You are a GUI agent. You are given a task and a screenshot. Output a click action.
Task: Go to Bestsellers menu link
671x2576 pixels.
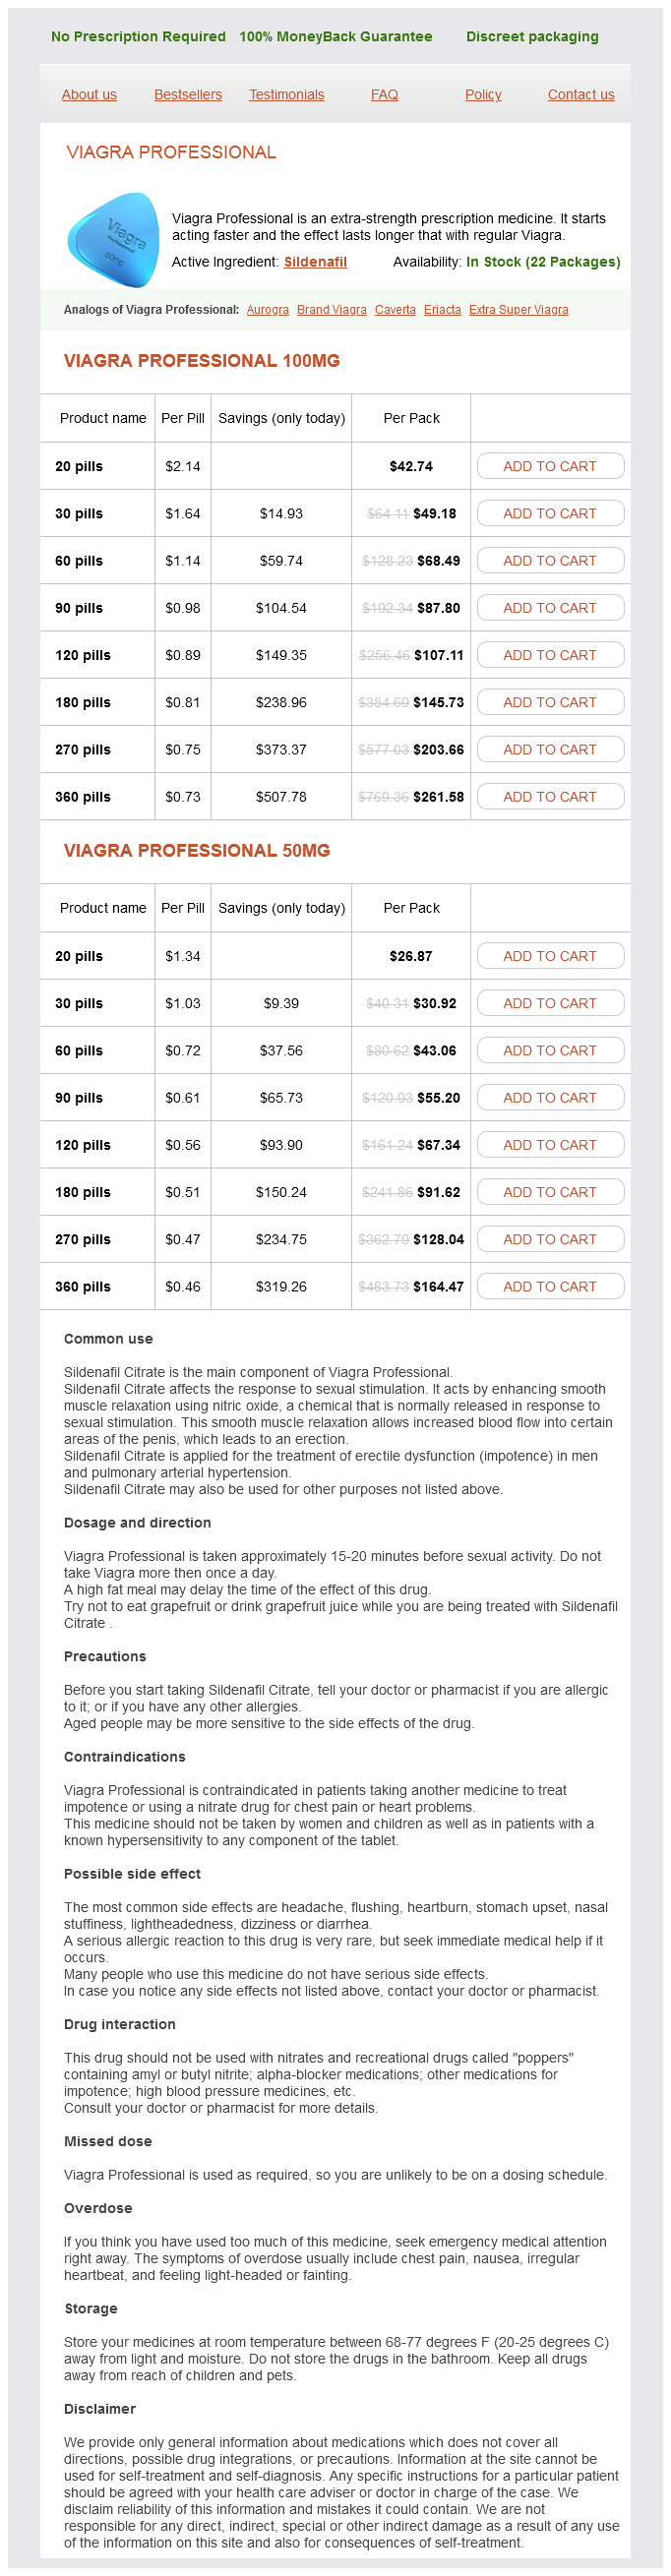point(188,95)
